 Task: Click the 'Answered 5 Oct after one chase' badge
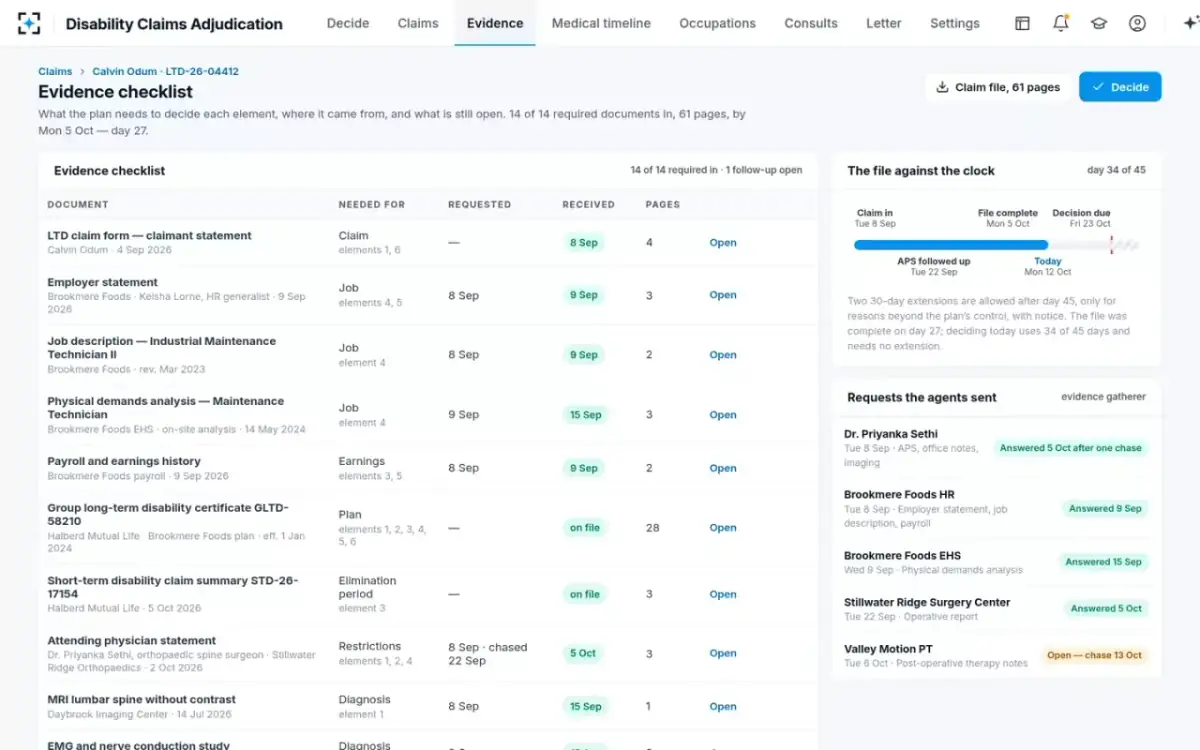pyautogui.click(x=1070, y=448)
